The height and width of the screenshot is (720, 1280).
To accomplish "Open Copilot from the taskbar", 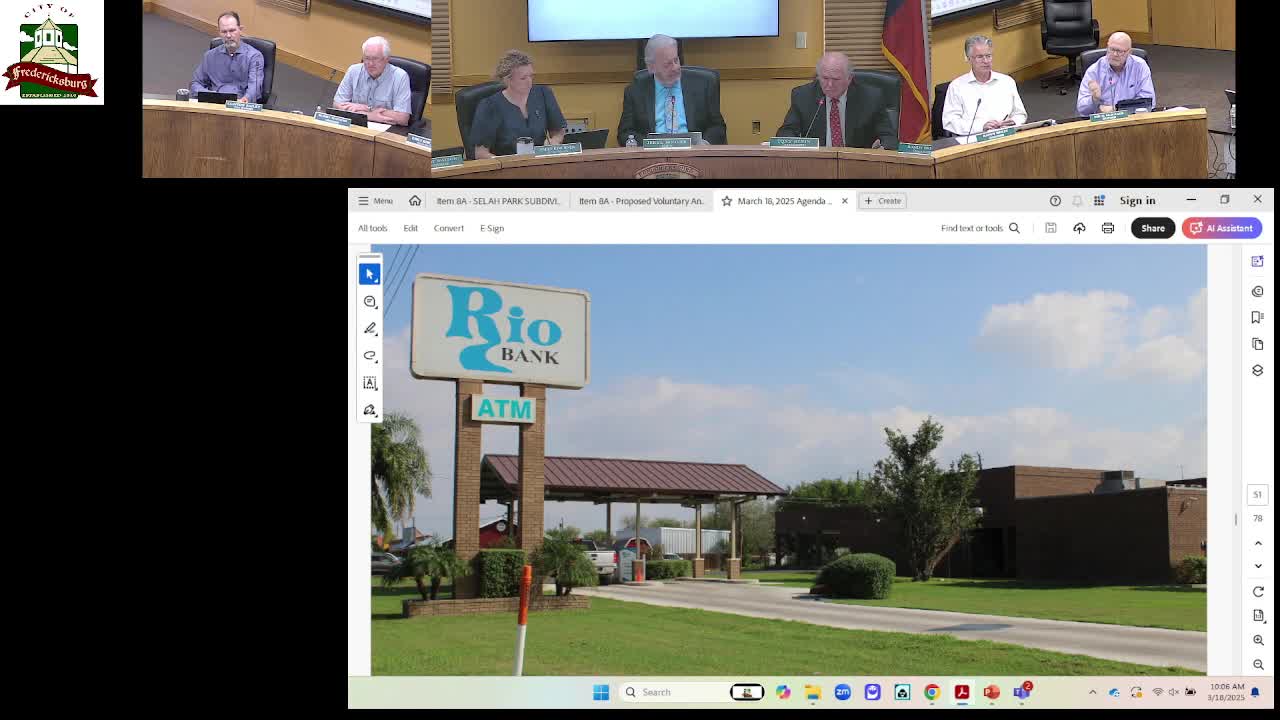I will tap(783, 692).
